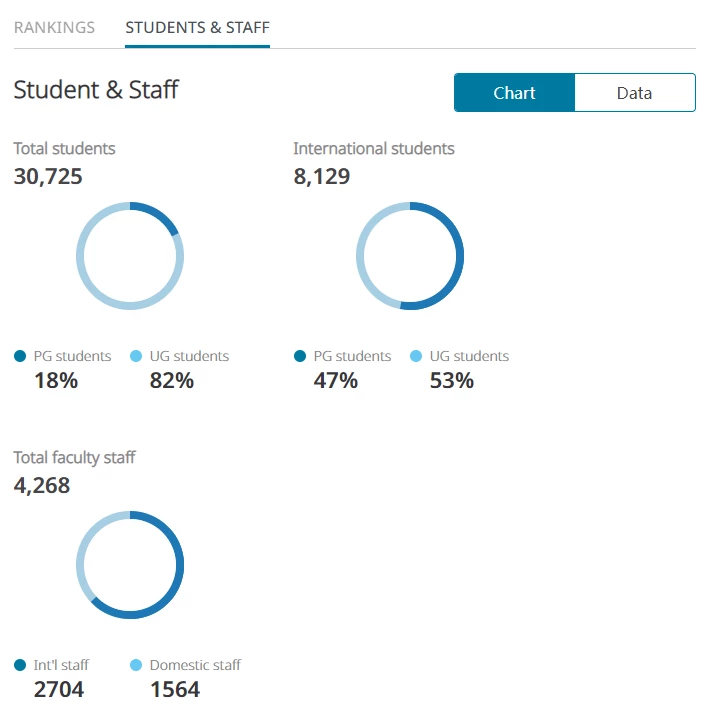This screenshot has width=715, height=726.
Task: Click UG students legend dot under International students
Action: (416, 356)
